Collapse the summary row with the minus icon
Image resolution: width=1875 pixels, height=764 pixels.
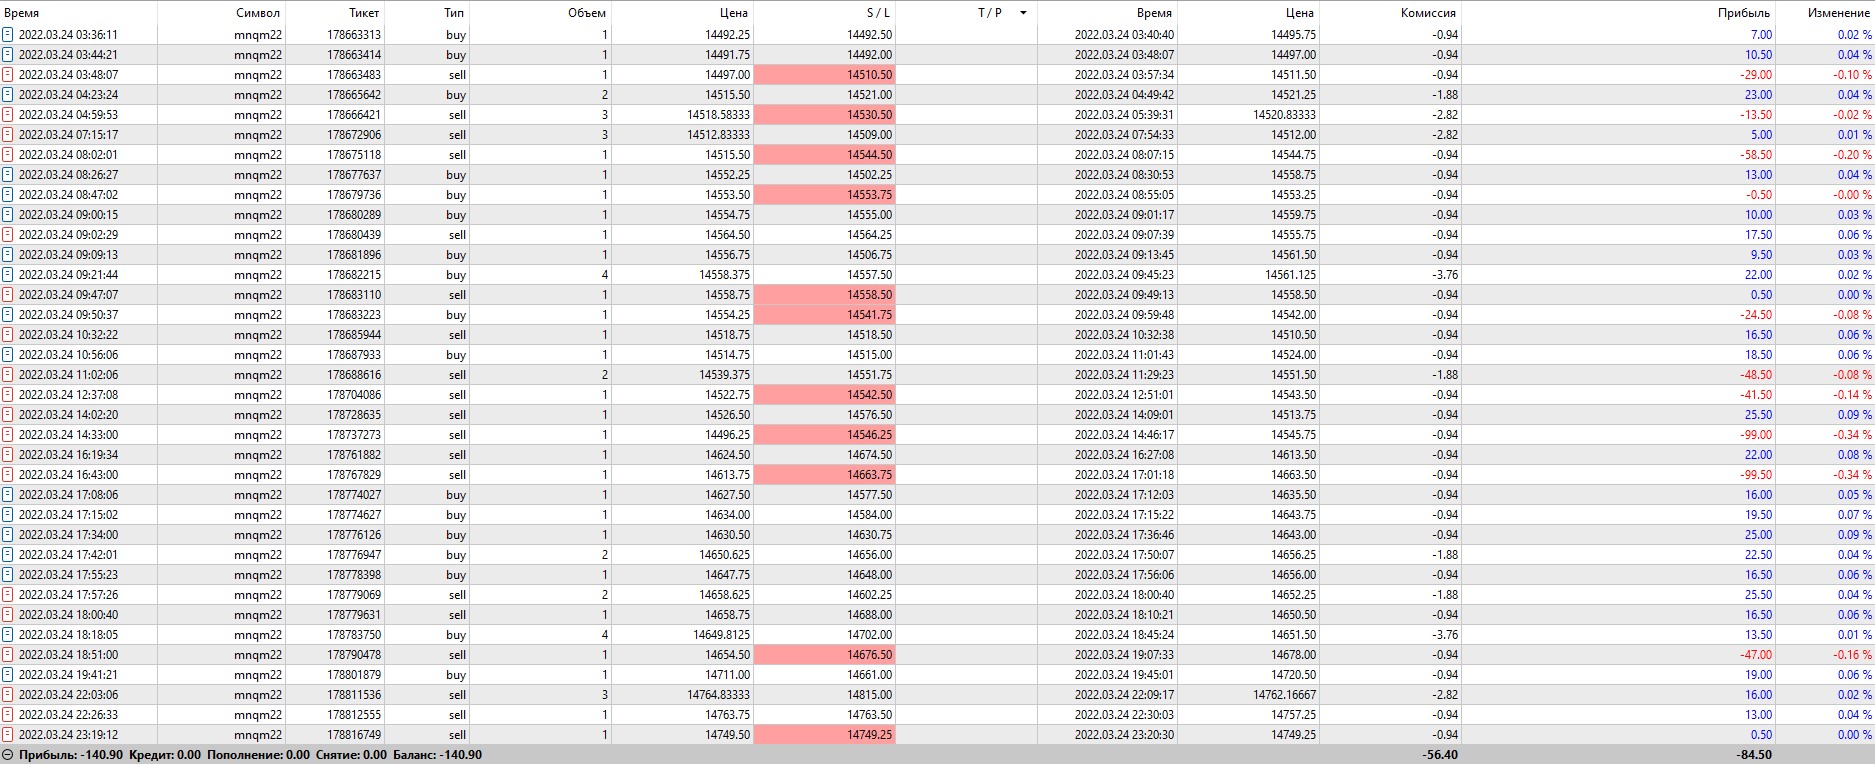(8, 755)
